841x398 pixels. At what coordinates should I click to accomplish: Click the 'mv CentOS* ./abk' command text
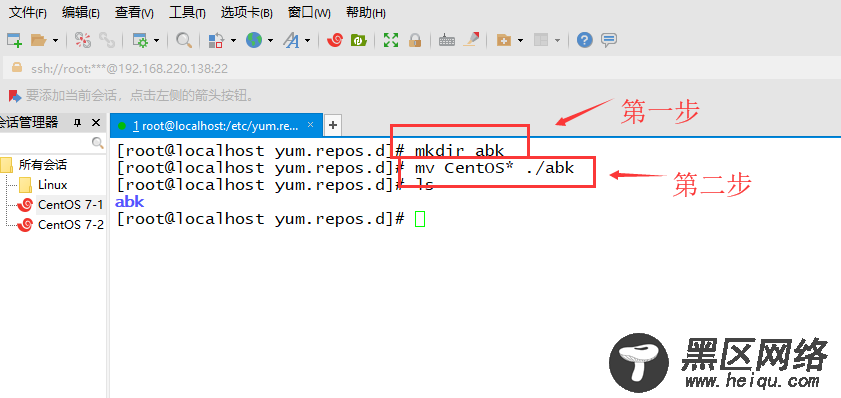(494, 168)
